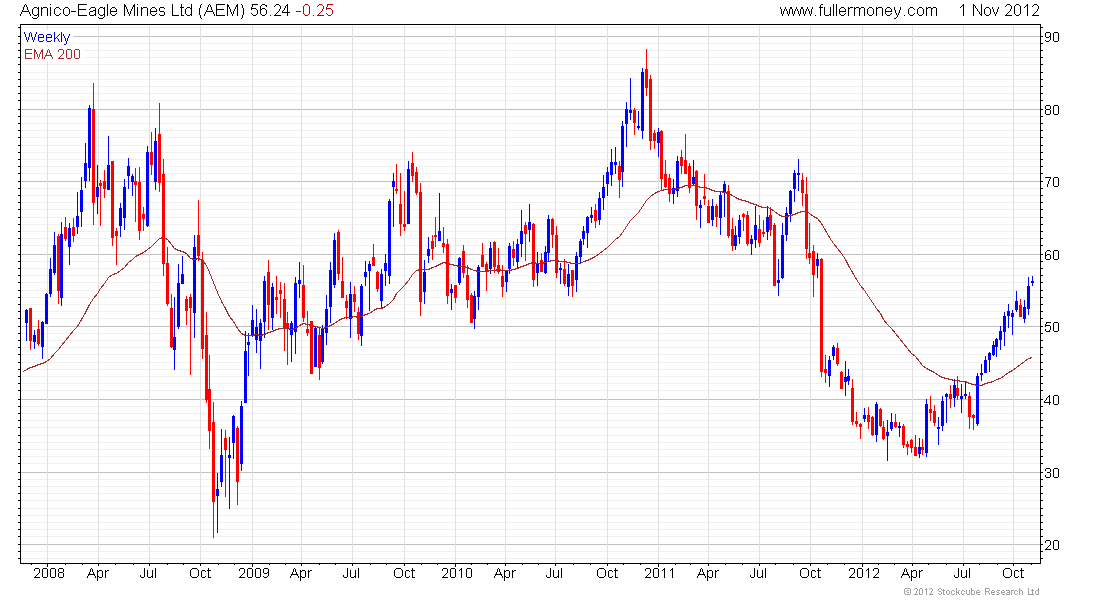Click the Weekly timeframe label
This screenshot has width=1100, height=600.
[x=46, y=37]
